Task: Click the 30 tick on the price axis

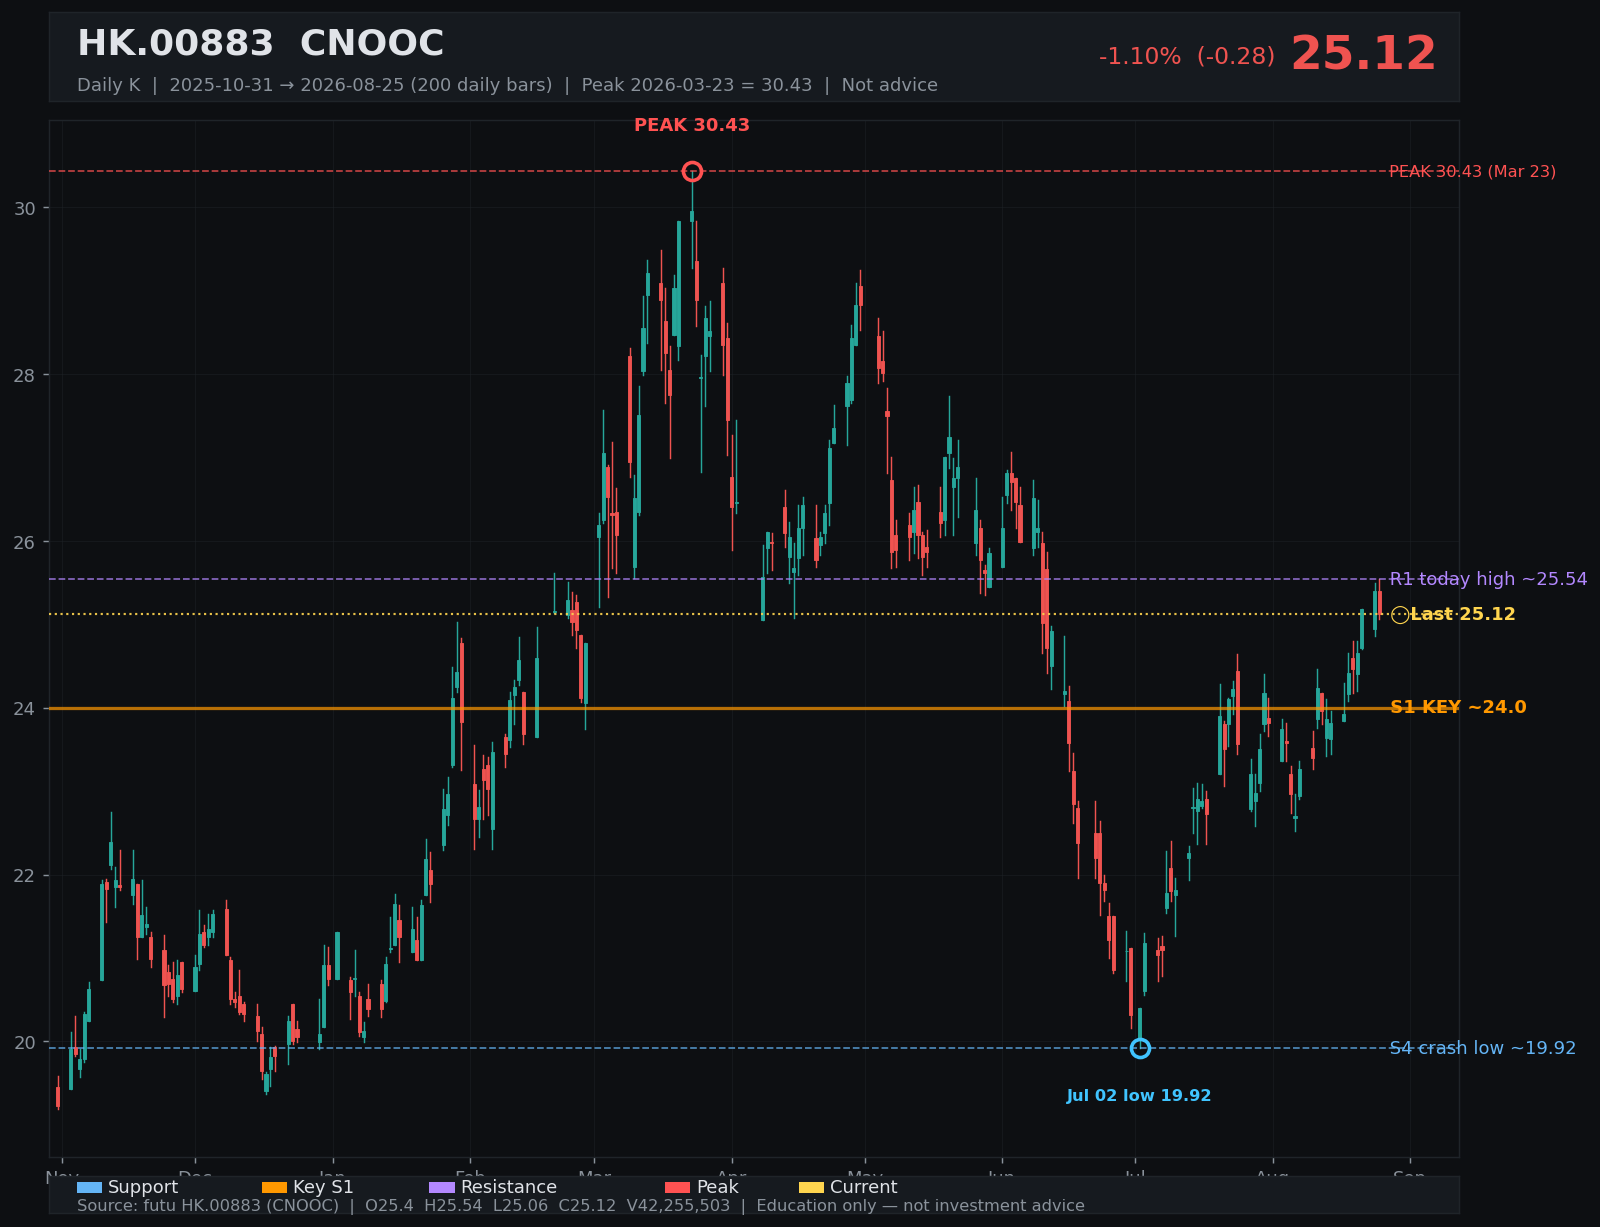Action: (25, 208)
